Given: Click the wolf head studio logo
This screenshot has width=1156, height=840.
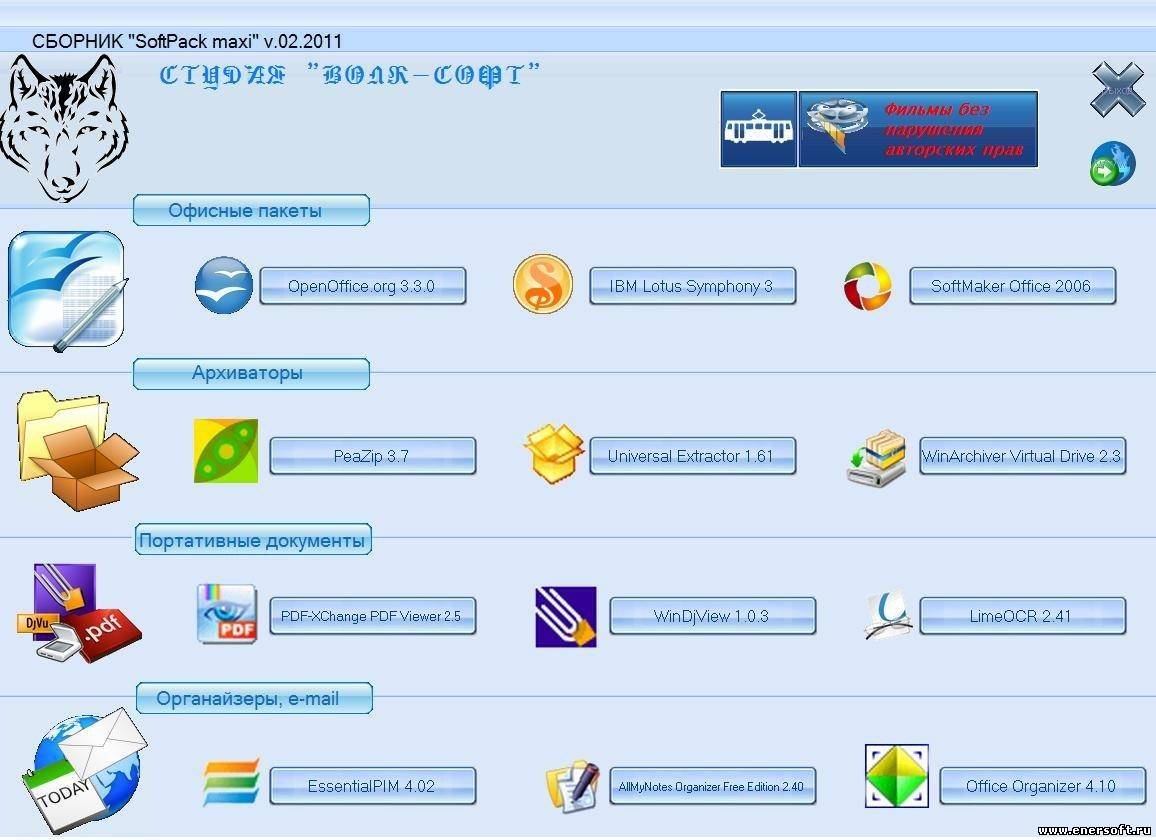Looking at the screenshot, I should click(x=64, y=129).
